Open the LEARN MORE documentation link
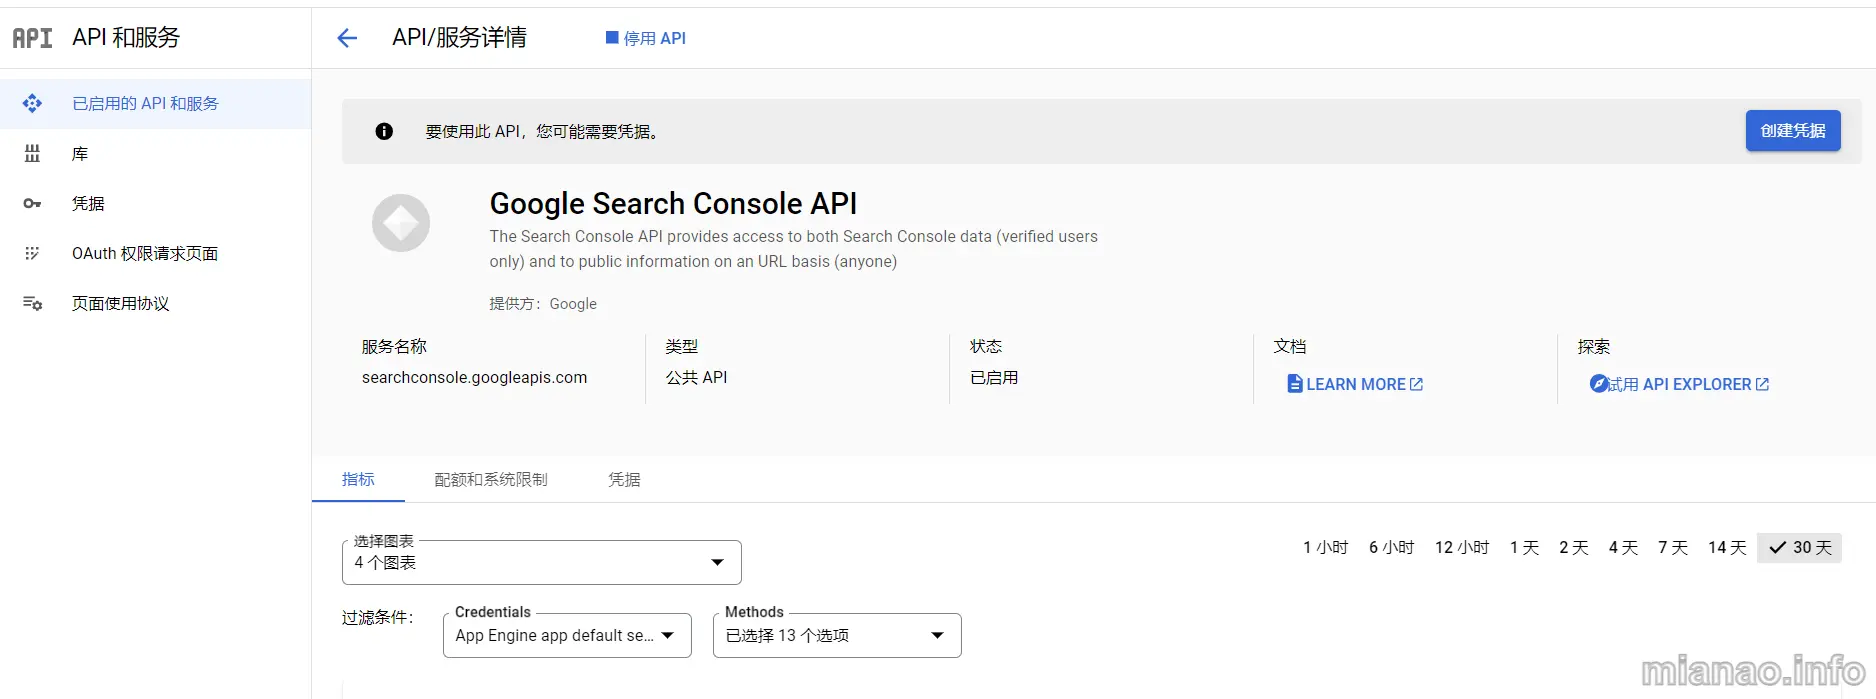Image resolution: width=1876 pixels, height=699 pixels. click(x=1355, y=384)
